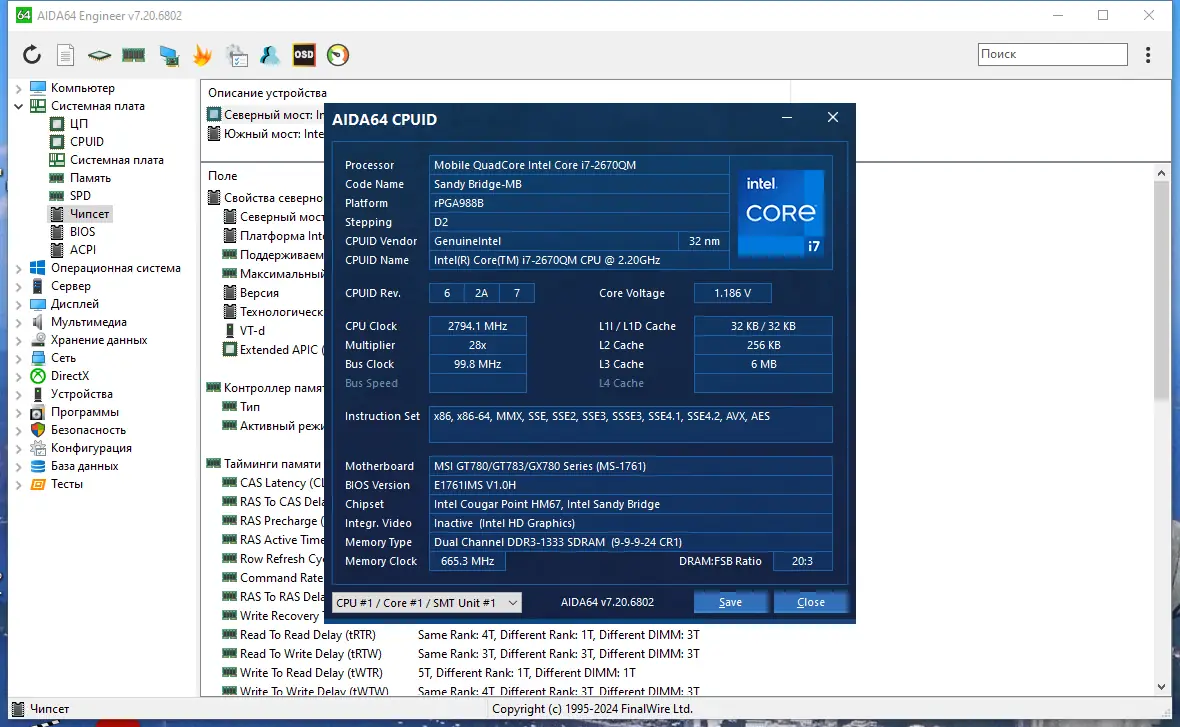Open the Report page icon in toolbar
1180x727 pixels.
(x=65, y=55)
